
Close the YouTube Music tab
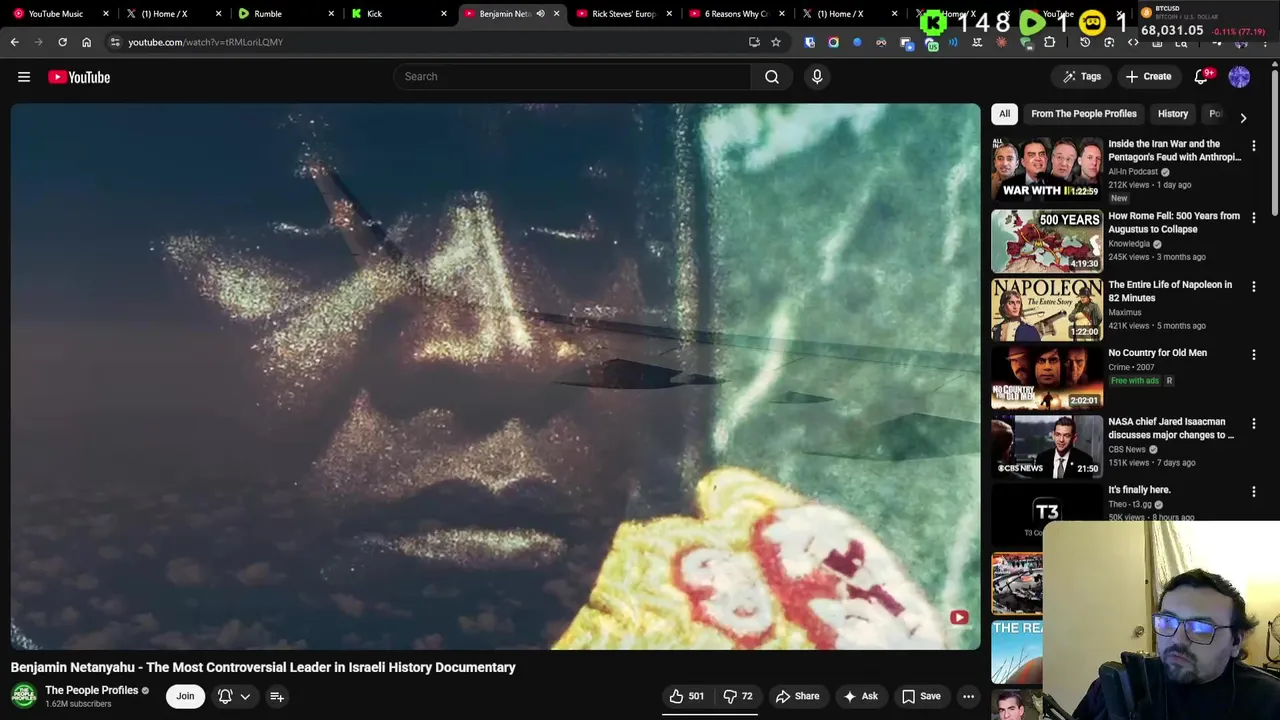click(x=106, y=14)
